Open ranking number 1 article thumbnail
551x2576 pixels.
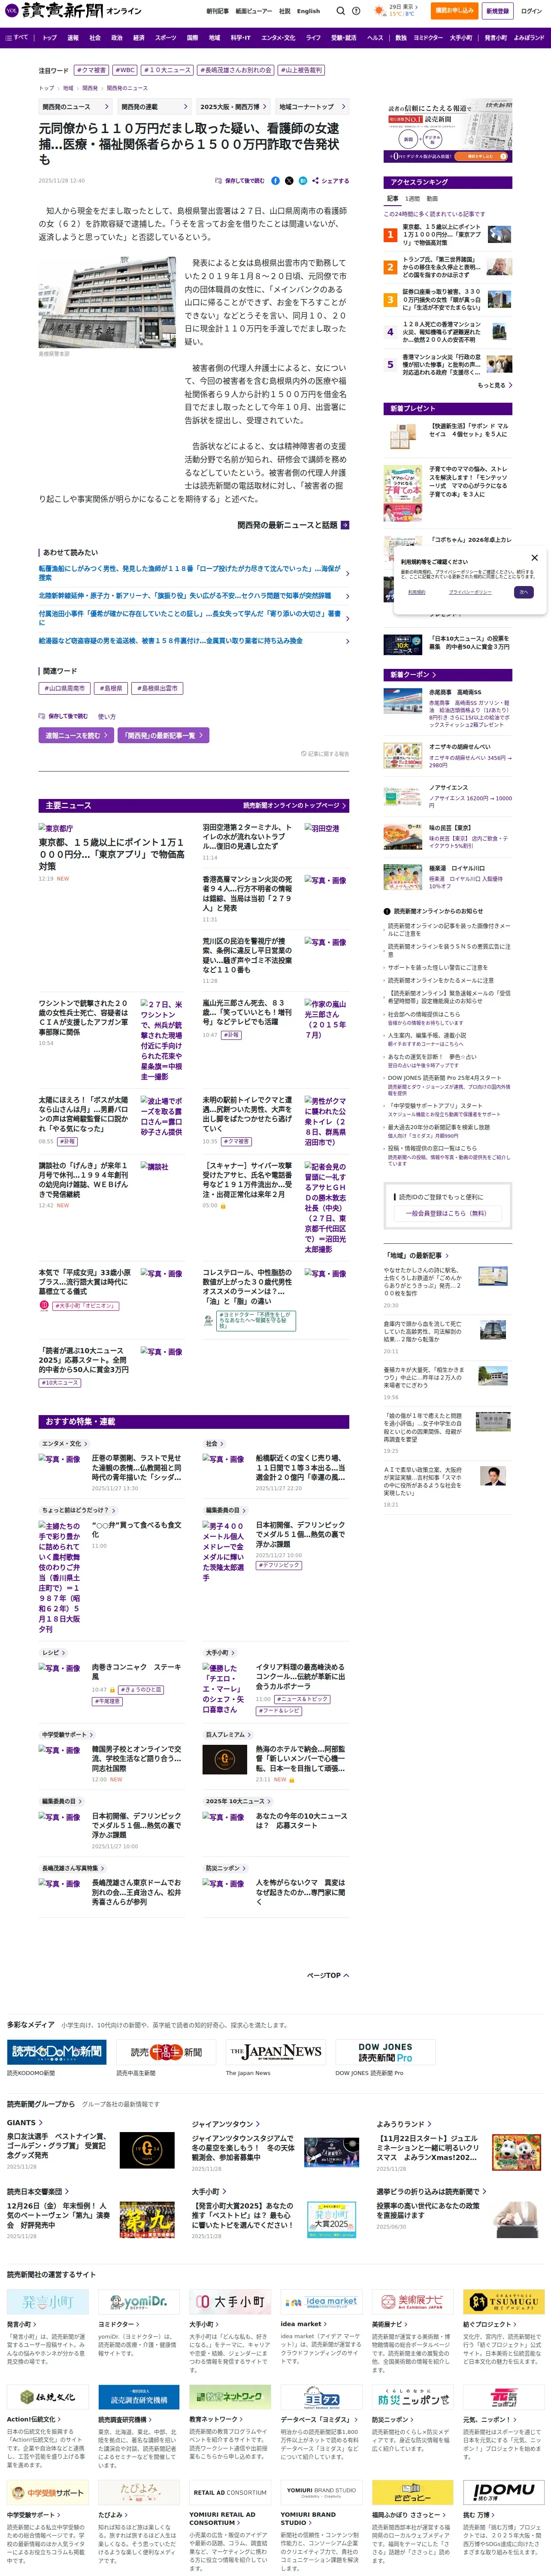(500, 235)
